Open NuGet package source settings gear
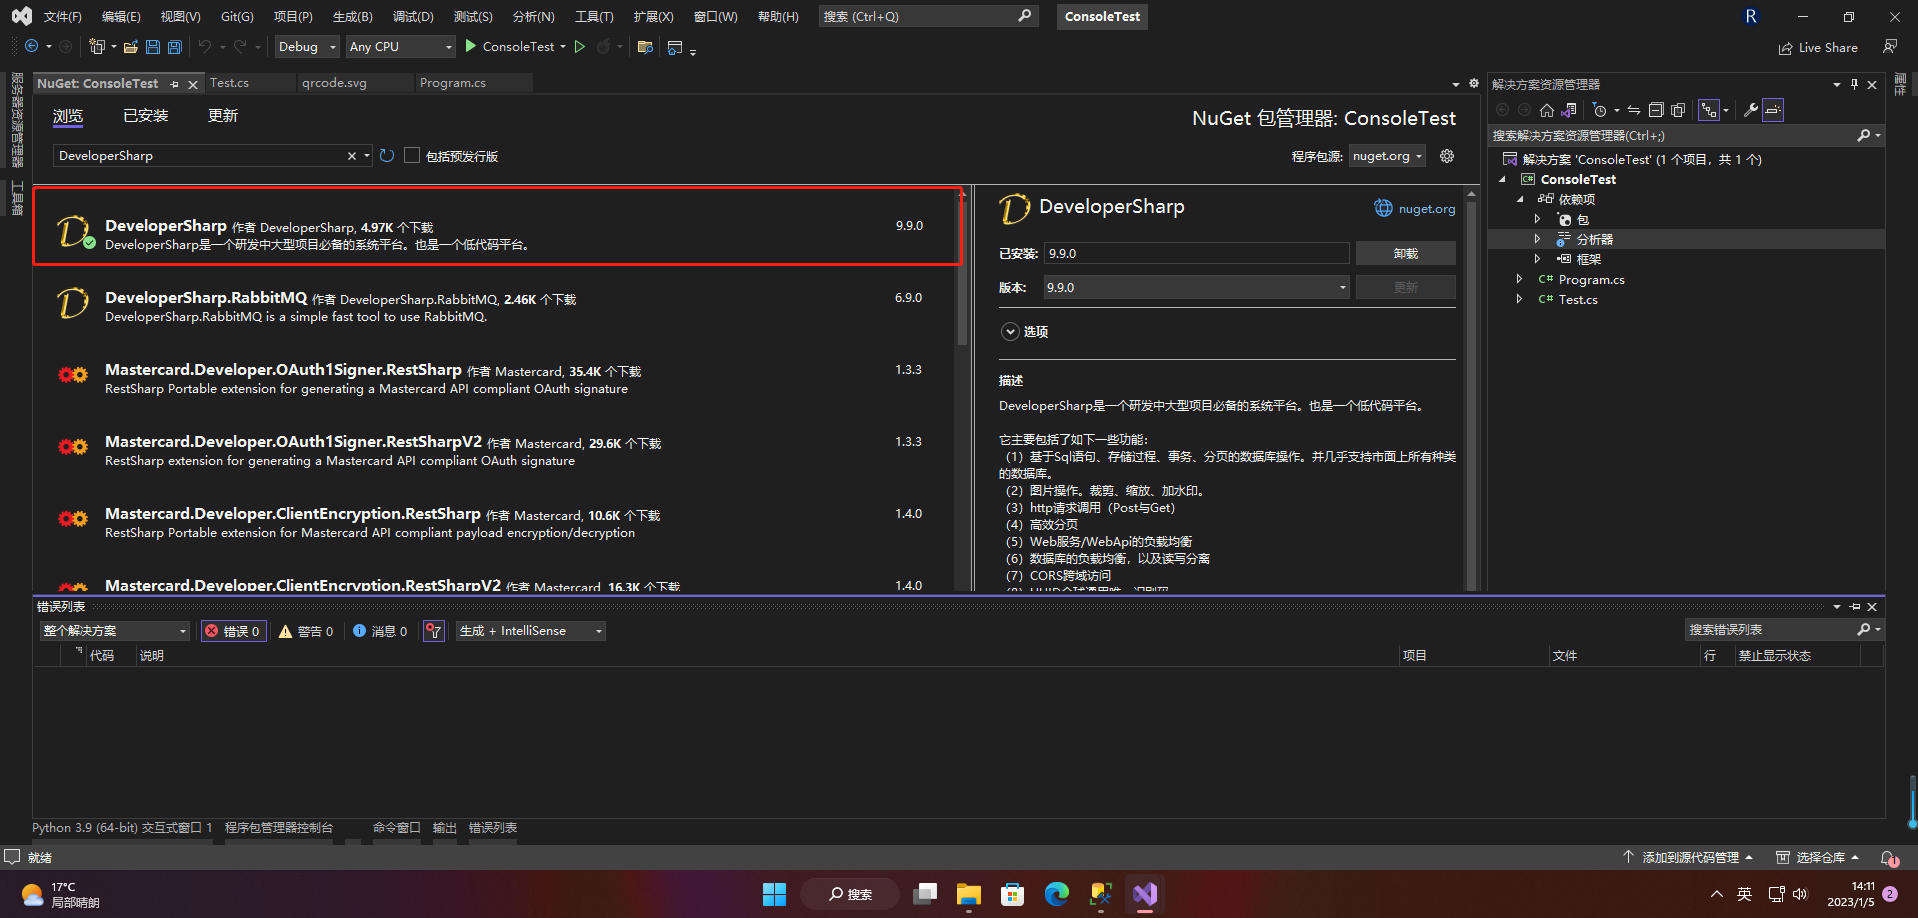Viewport: 1918px width, 918px height. [x=1447, y=156]
